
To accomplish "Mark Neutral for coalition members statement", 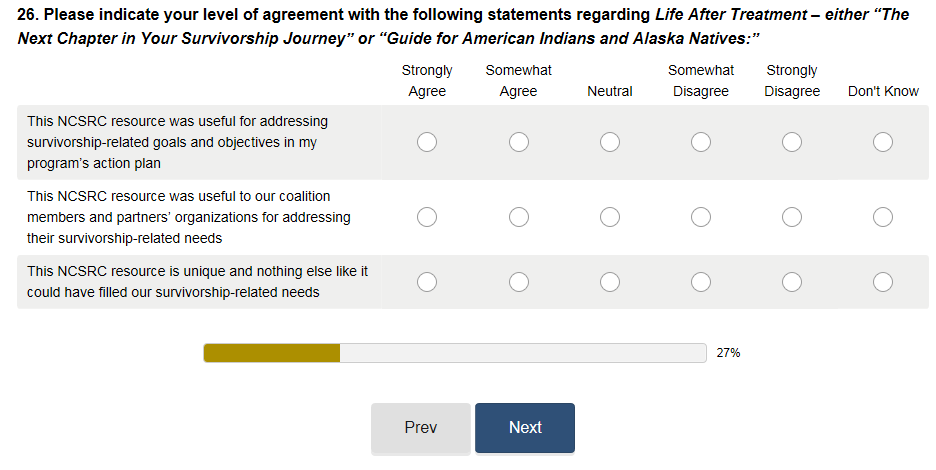I will coord(610,217).
